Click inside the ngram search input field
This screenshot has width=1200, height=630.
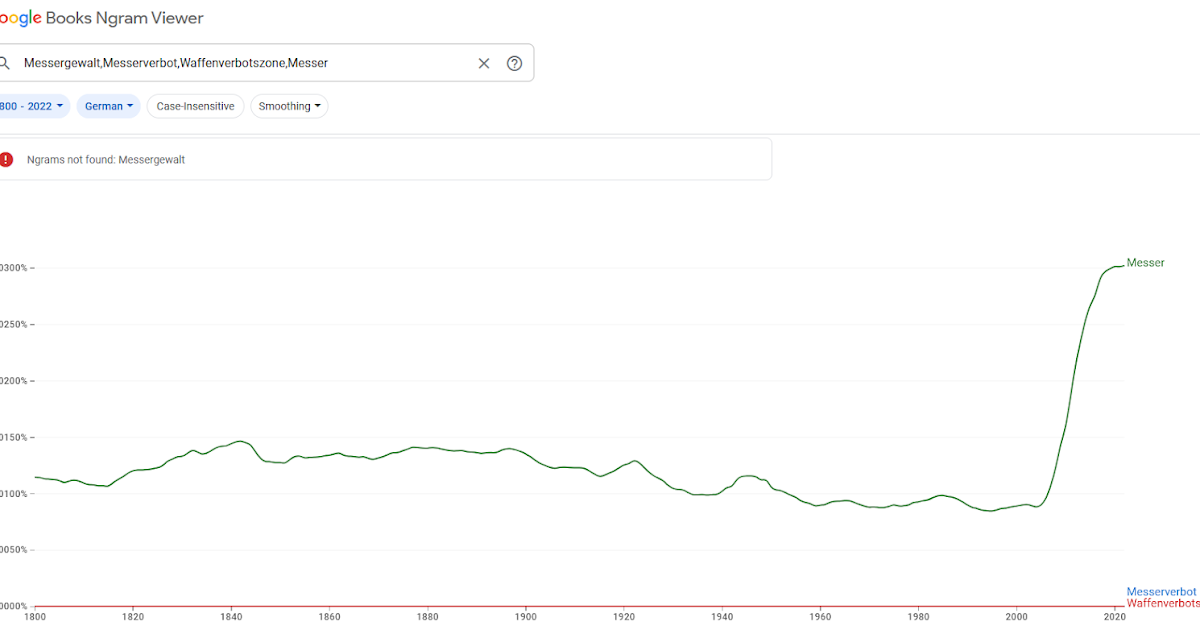[240, 63]
